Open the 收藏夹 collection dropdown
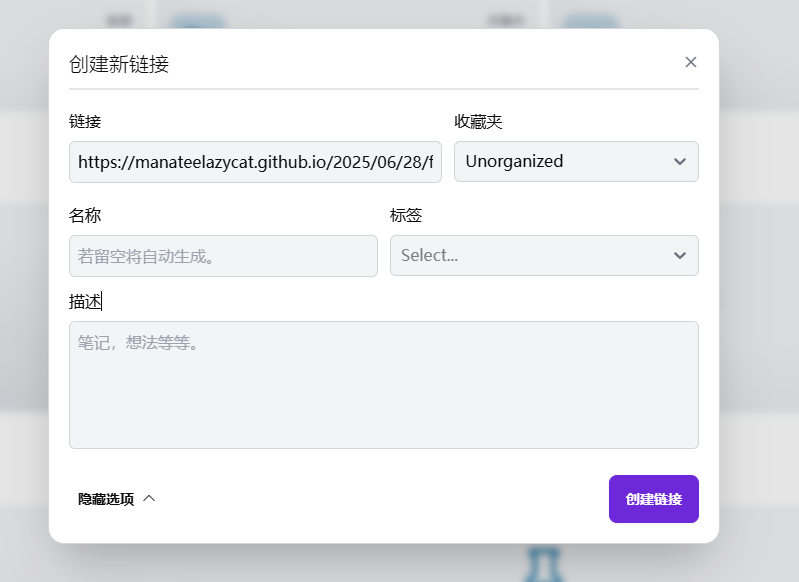Image resolution: width=799 pixels, height=582 pixels. 576,162
